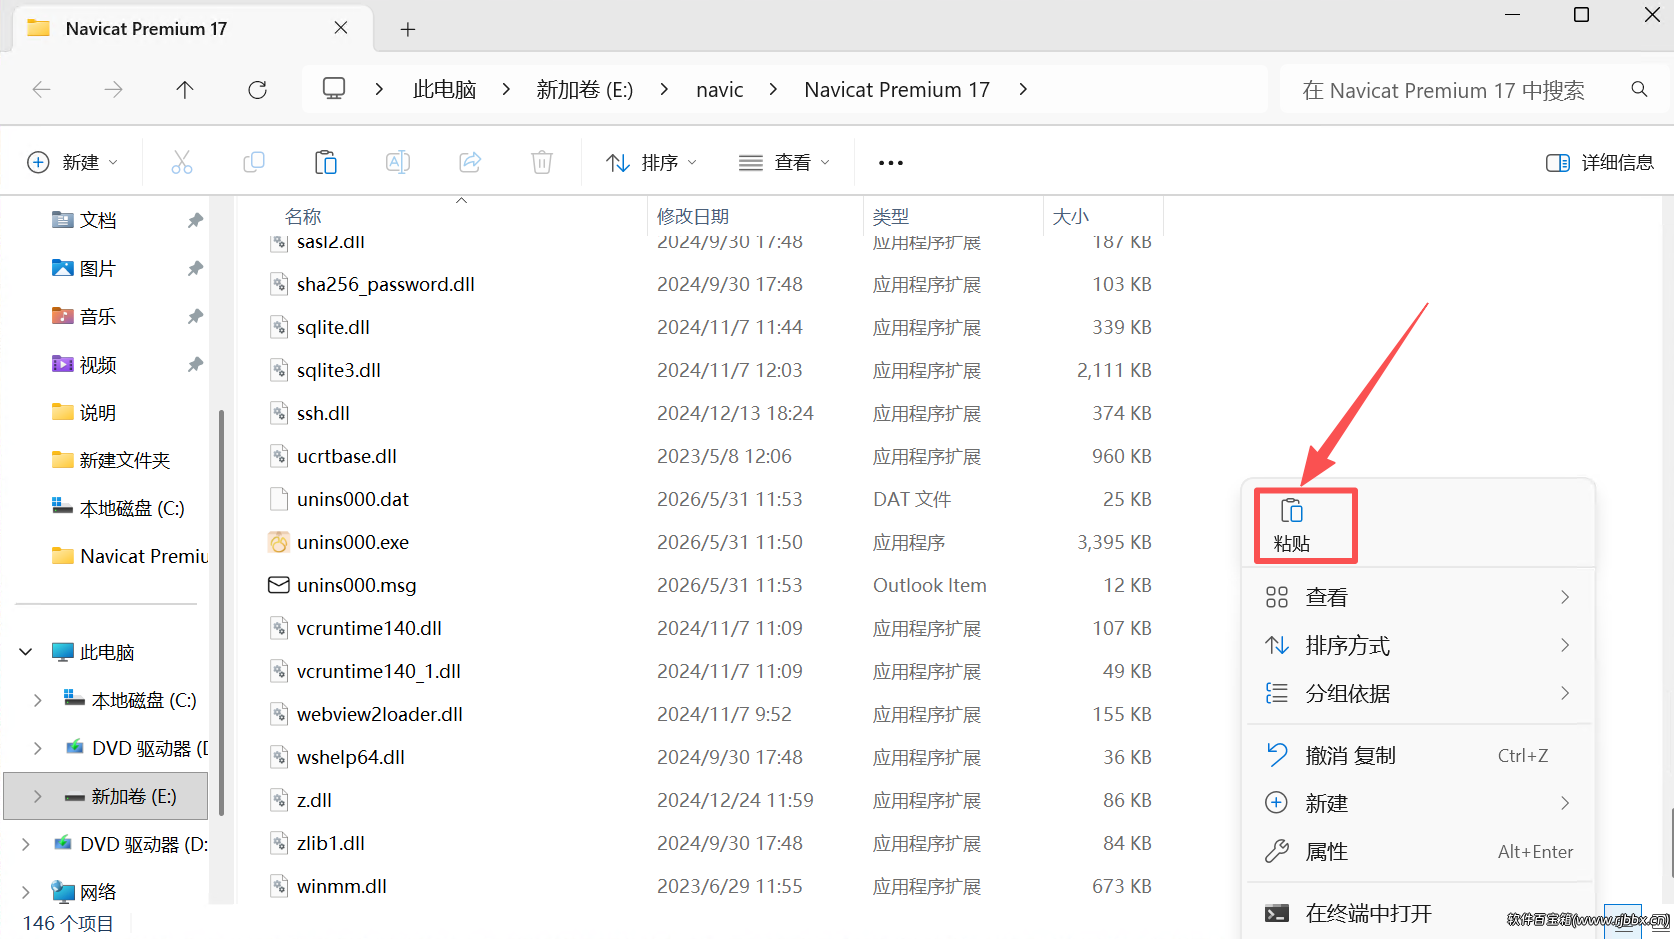Click the Share toolbar icon
The image size is (1674, 939).
point(470,162)
